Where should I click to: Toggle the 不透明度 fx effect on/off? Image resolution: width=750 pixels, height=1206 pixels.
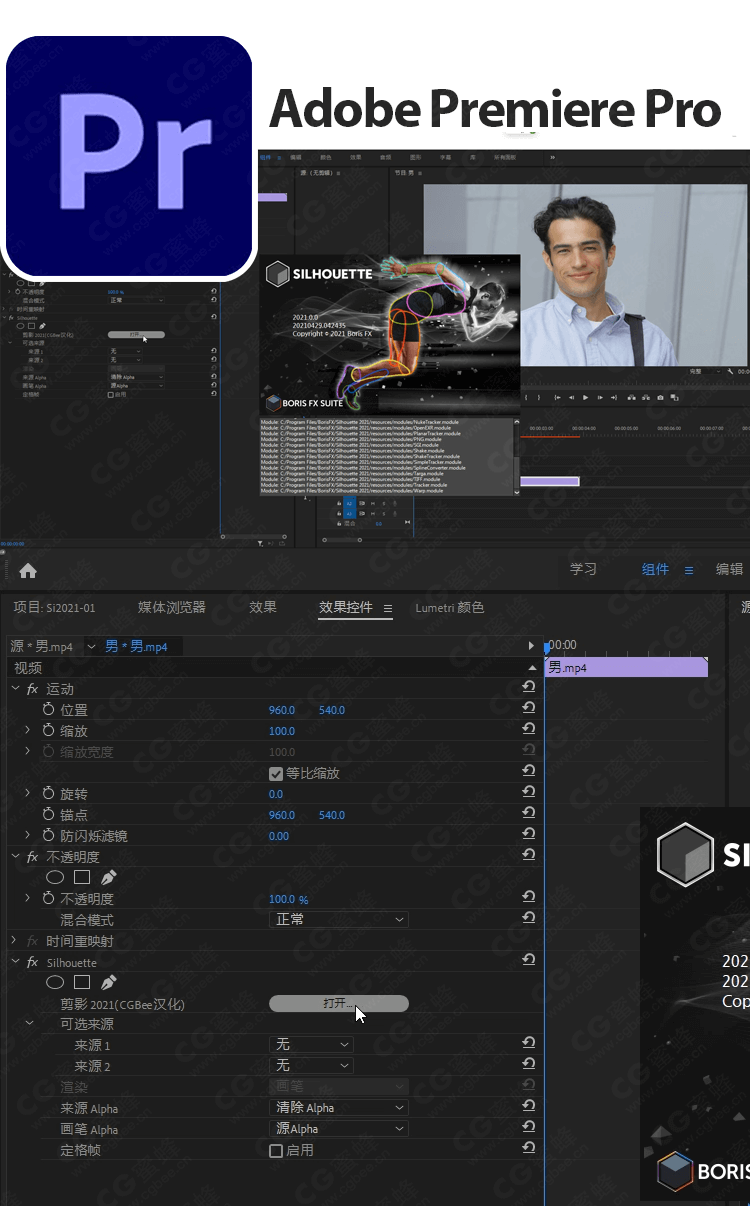click(32, 857)
